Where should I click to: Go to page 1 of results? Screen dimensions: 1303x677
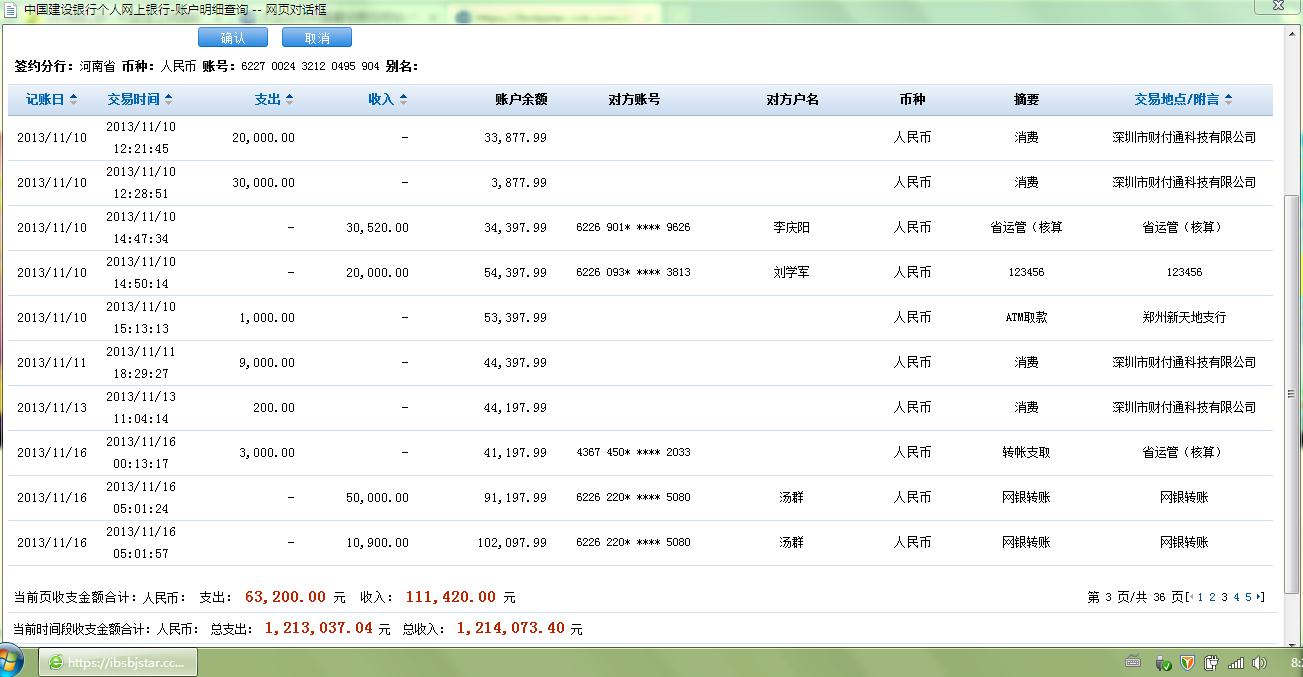(x=1200, y=597)
